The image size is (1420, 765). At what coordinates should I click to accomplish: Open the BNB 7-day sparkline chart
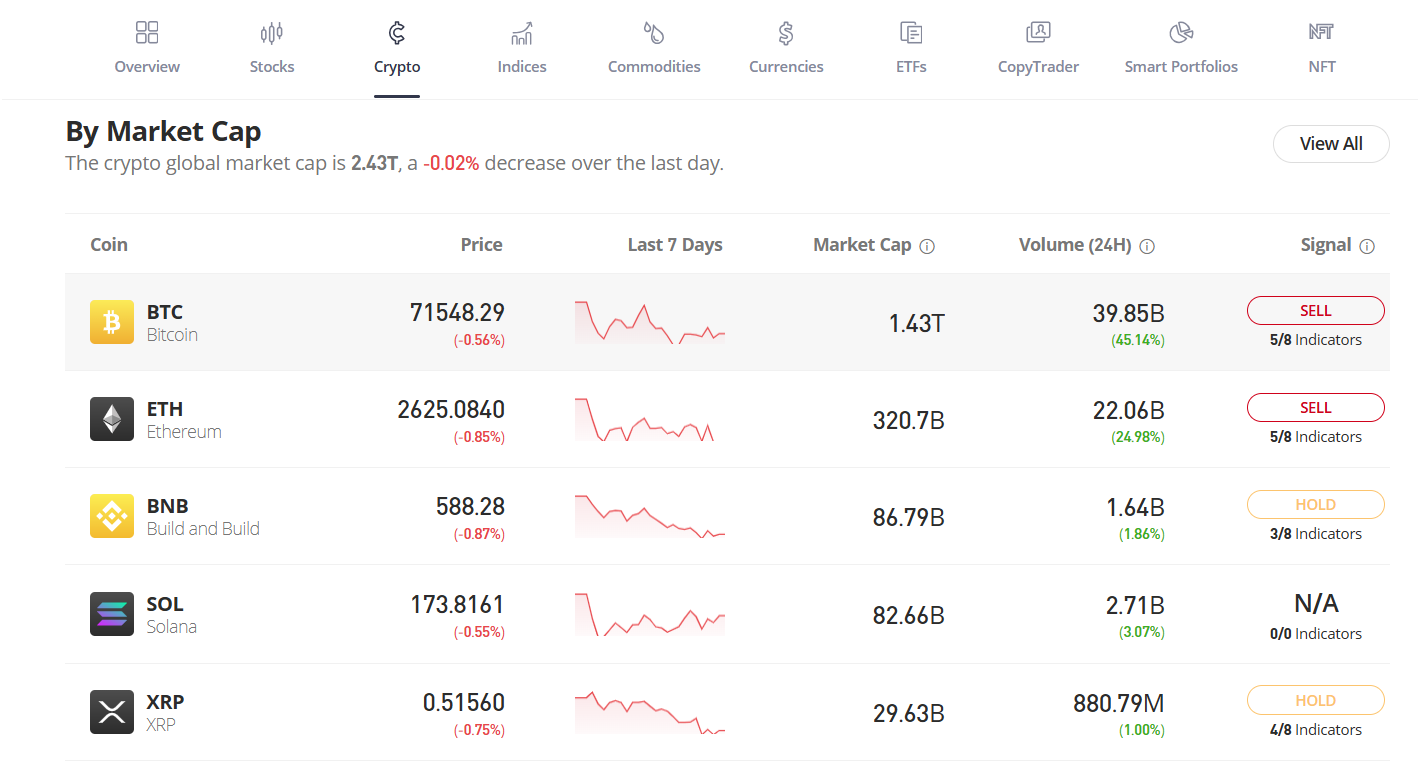650,516
